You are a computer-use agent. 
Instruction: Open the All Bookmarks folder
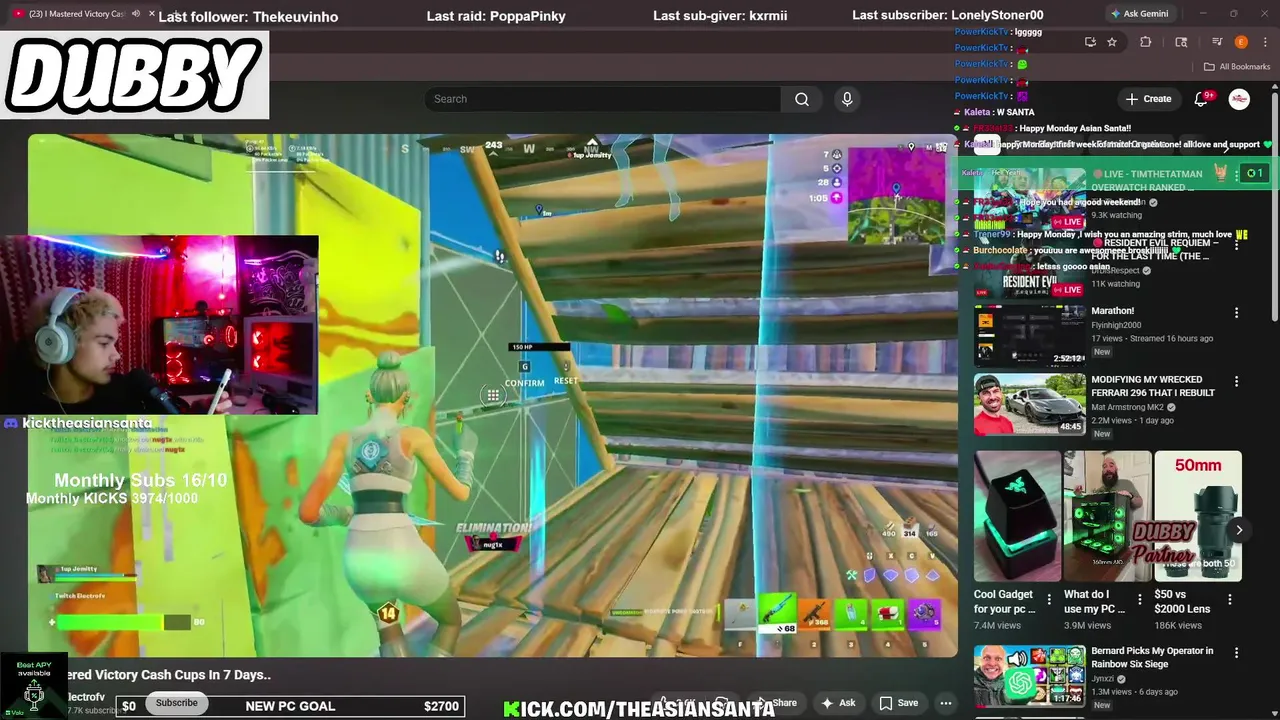click(1237, 67)
